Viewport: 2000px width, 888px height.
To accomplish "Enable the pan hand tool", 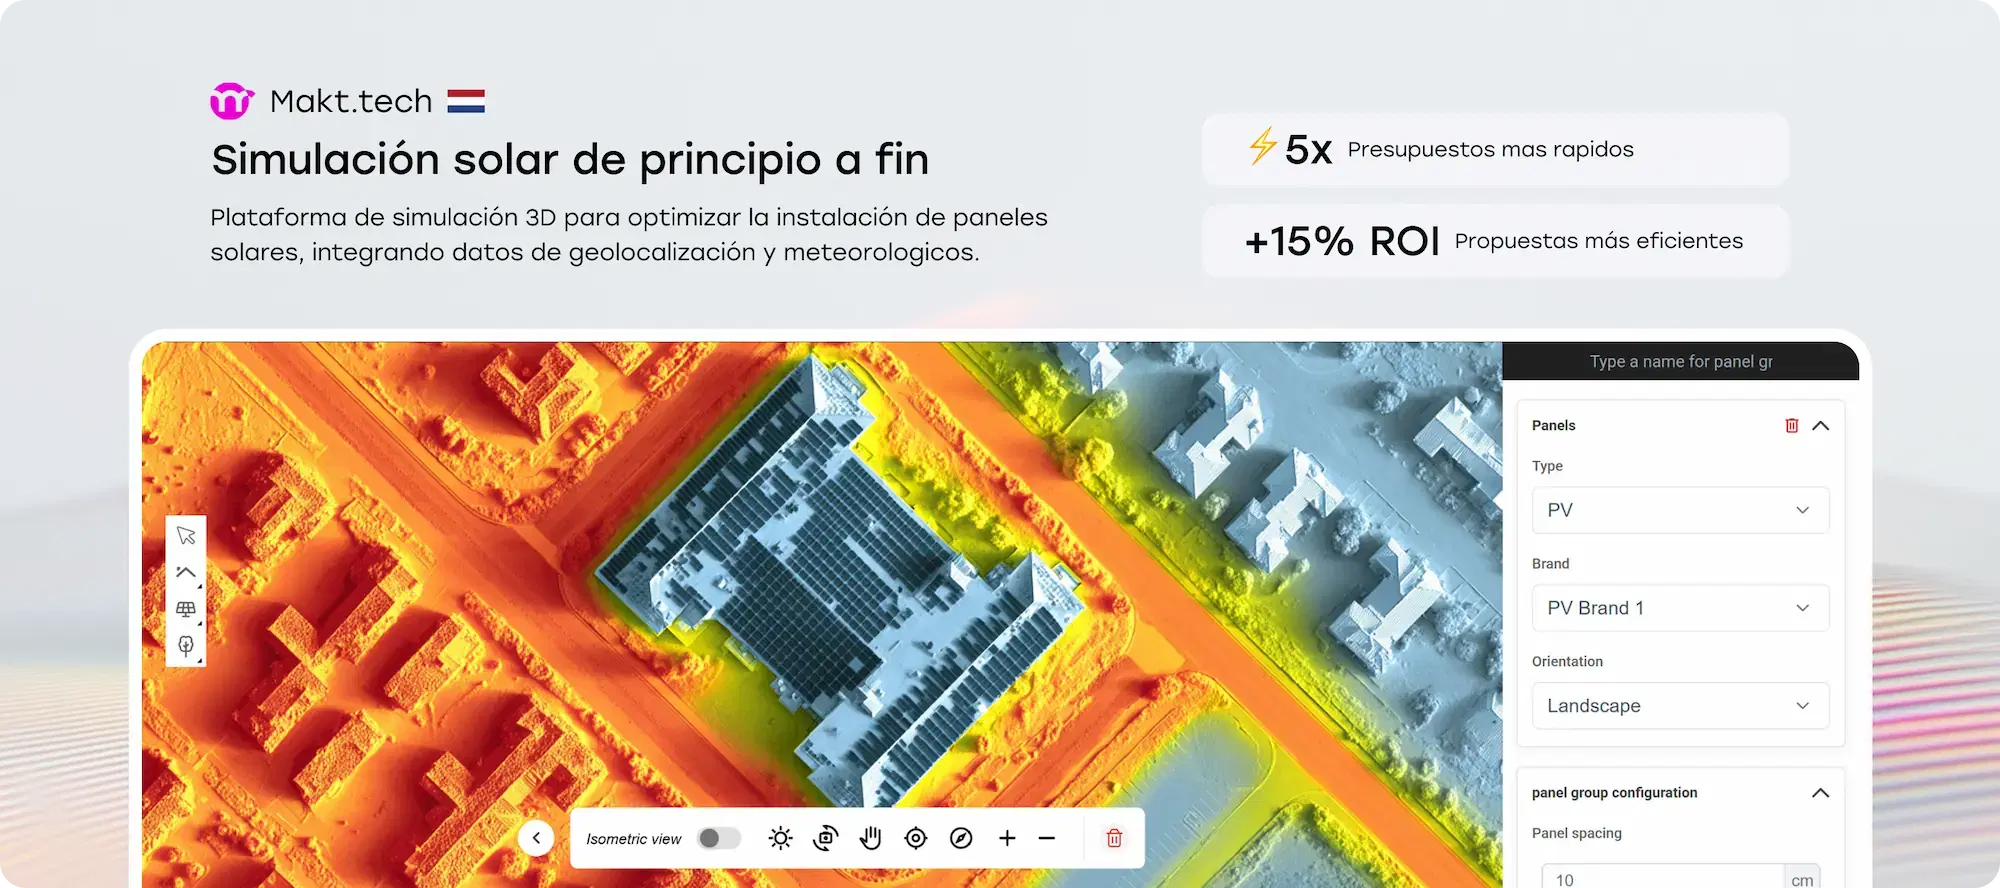I will (x=870, y=838).
